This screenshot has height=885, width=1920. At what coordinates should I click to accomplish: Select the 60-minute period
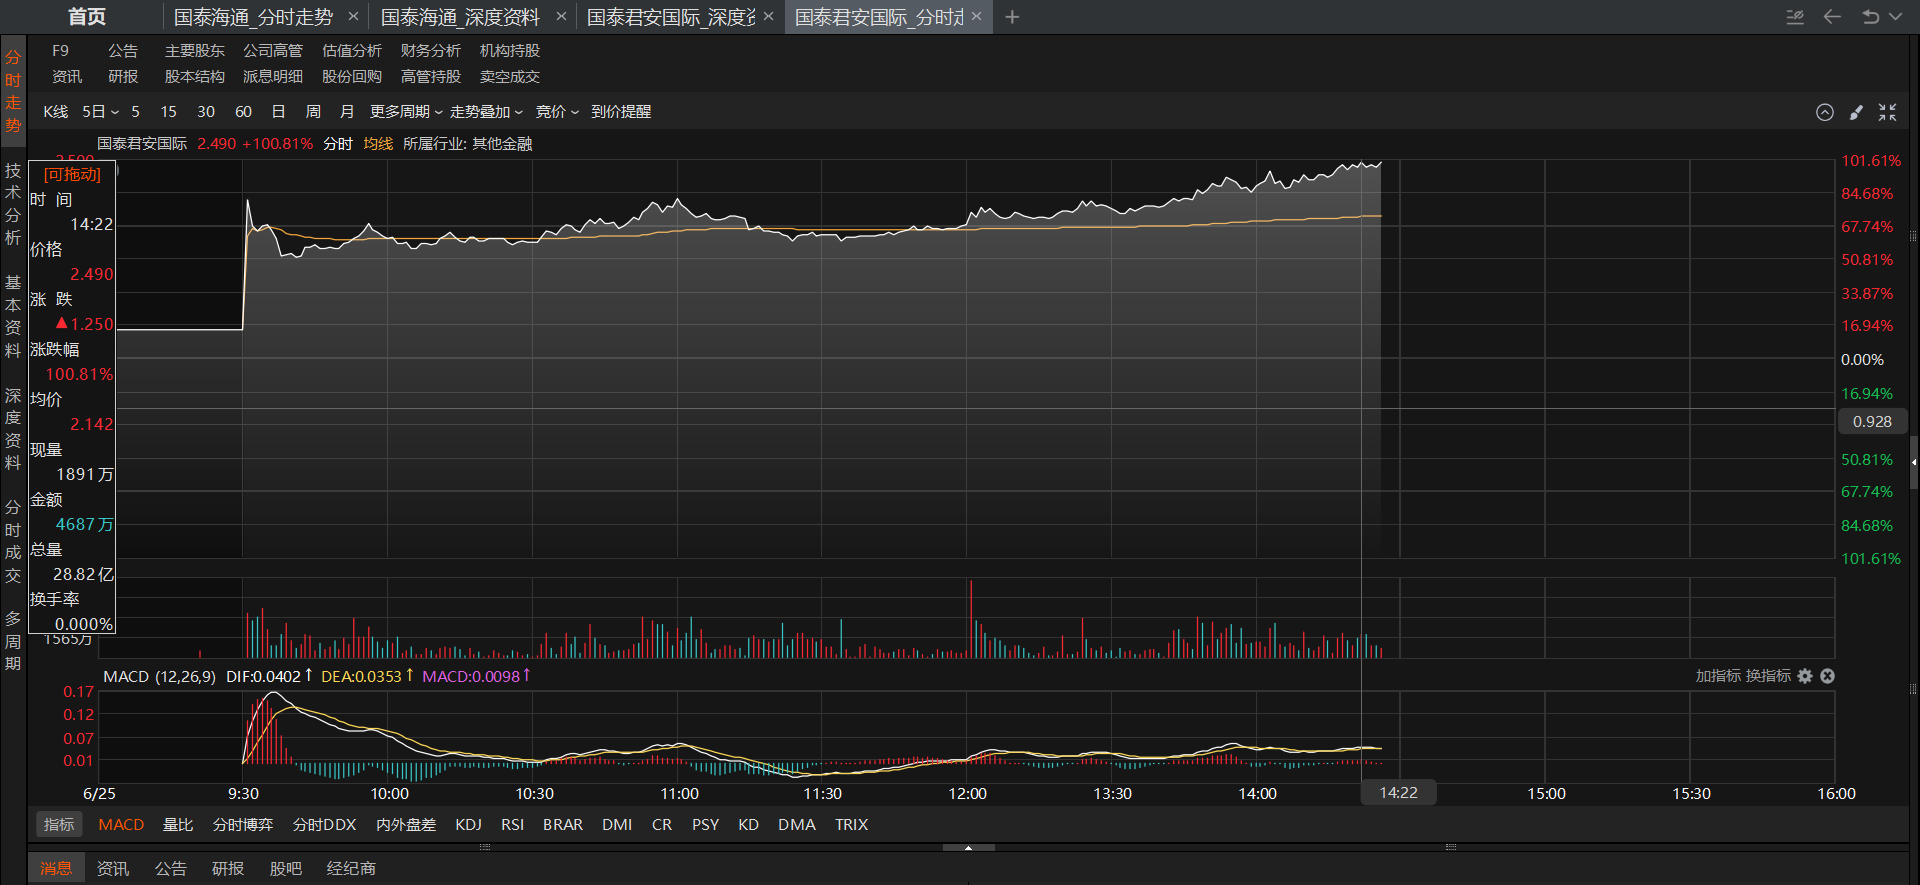click(x=243, y=112)
